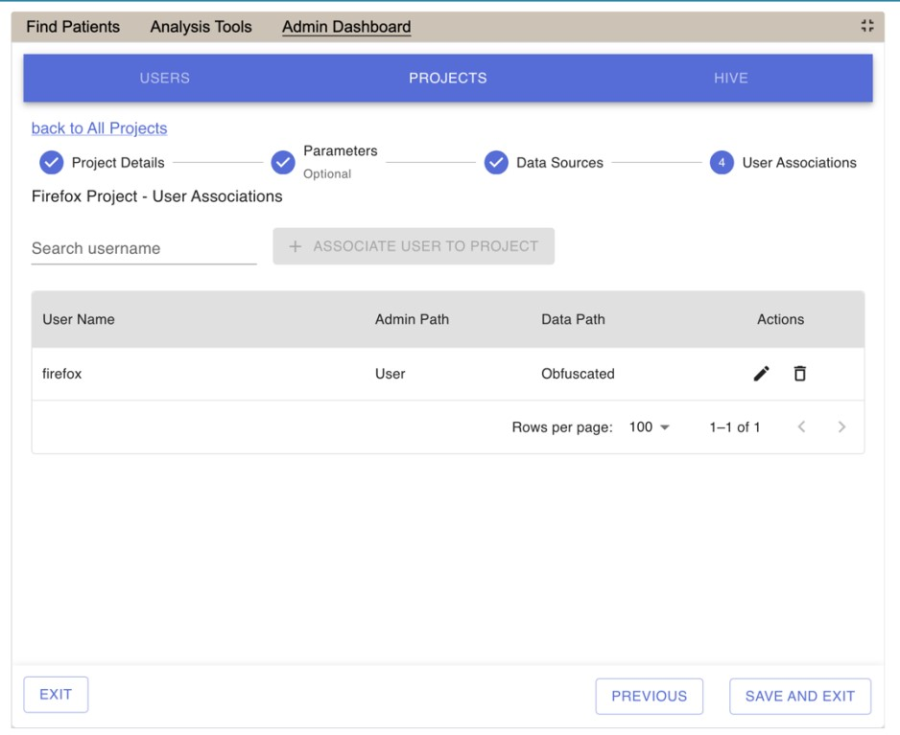Viewport: 900px width, 735px height.
Task: Click the collapse fullscreen icon at top right
Action: tap(867, 27)
